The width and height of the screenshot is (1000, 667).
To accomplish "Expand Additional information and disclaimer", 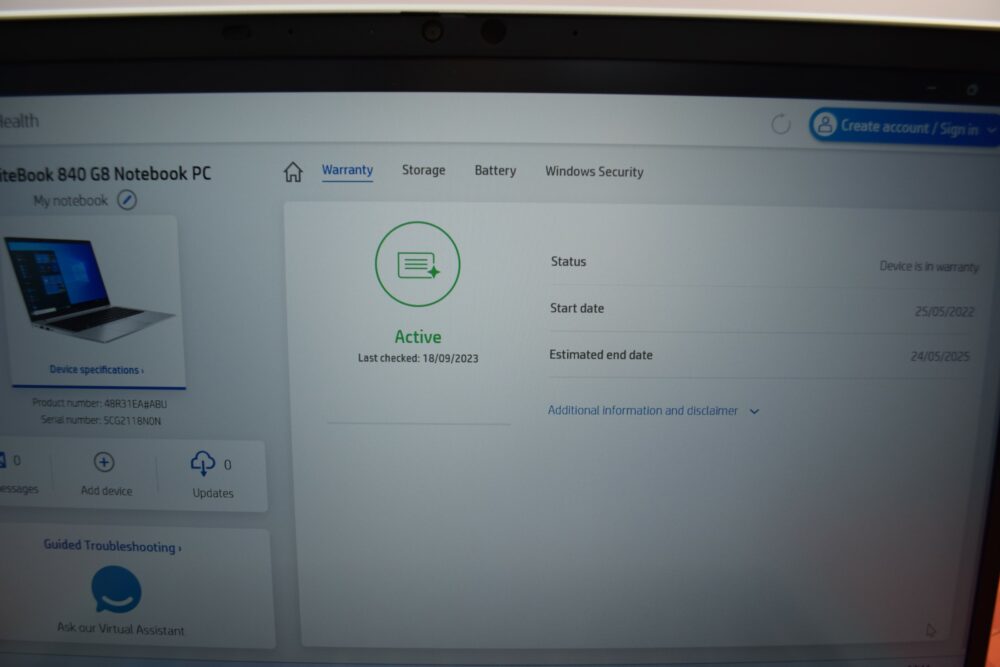I will (x=653, y=411).
